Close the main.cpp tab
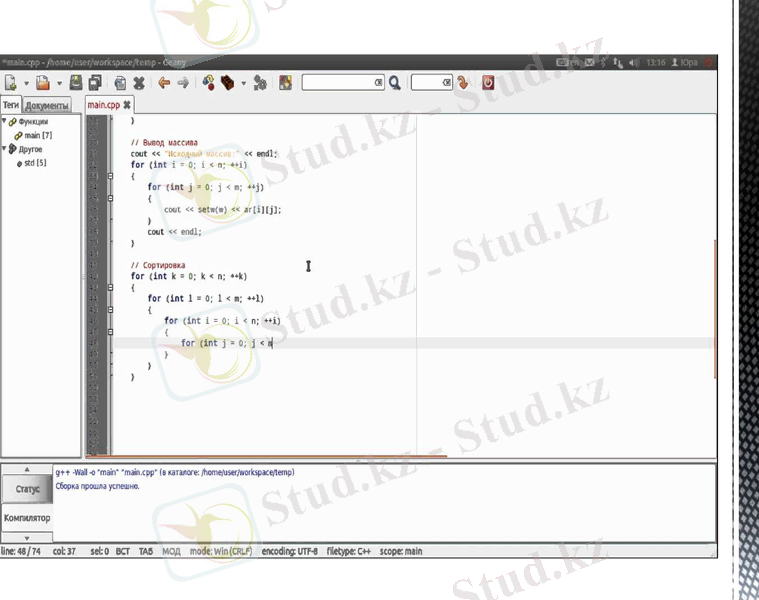The height and width of the screenshot is (600, 759). [127, 105]
